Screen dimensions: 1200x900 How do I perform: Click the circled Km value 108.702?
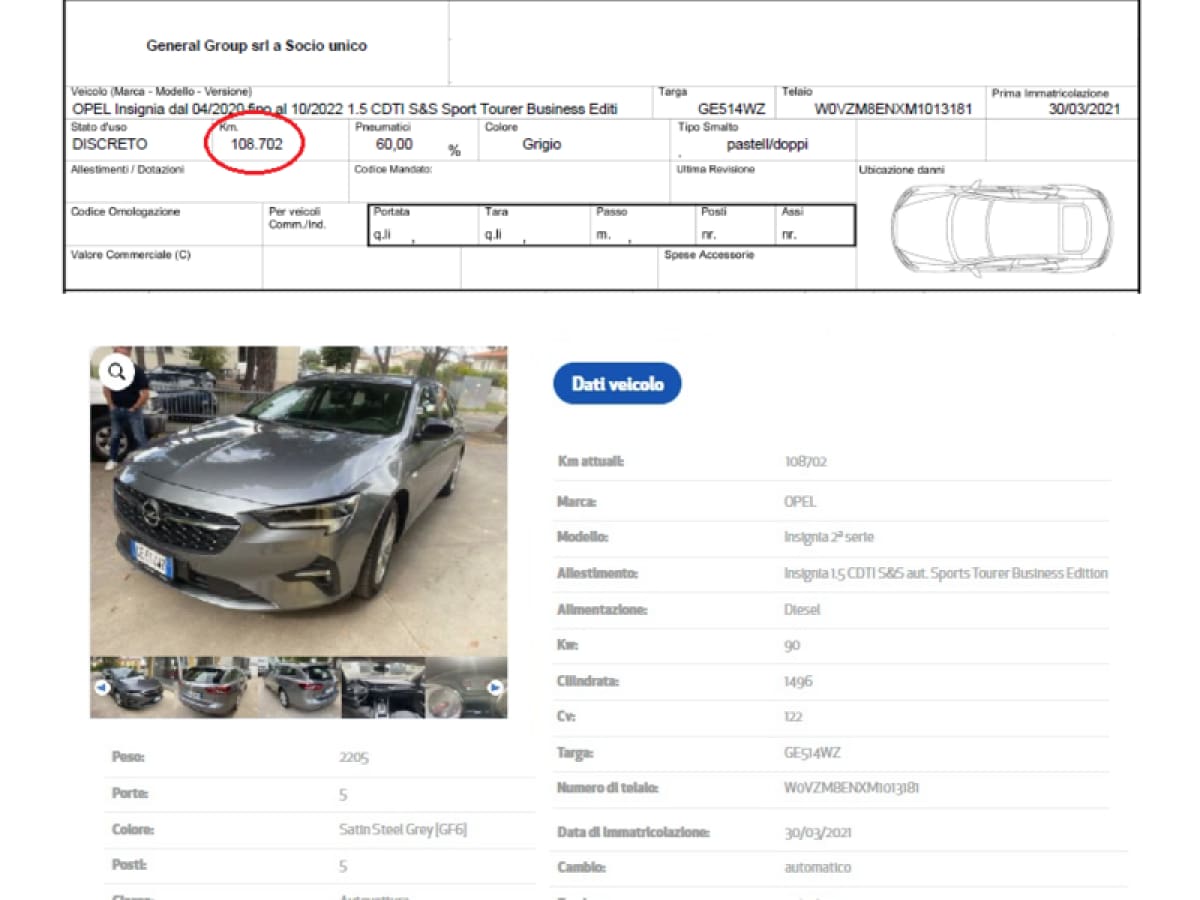coord(256,144)
